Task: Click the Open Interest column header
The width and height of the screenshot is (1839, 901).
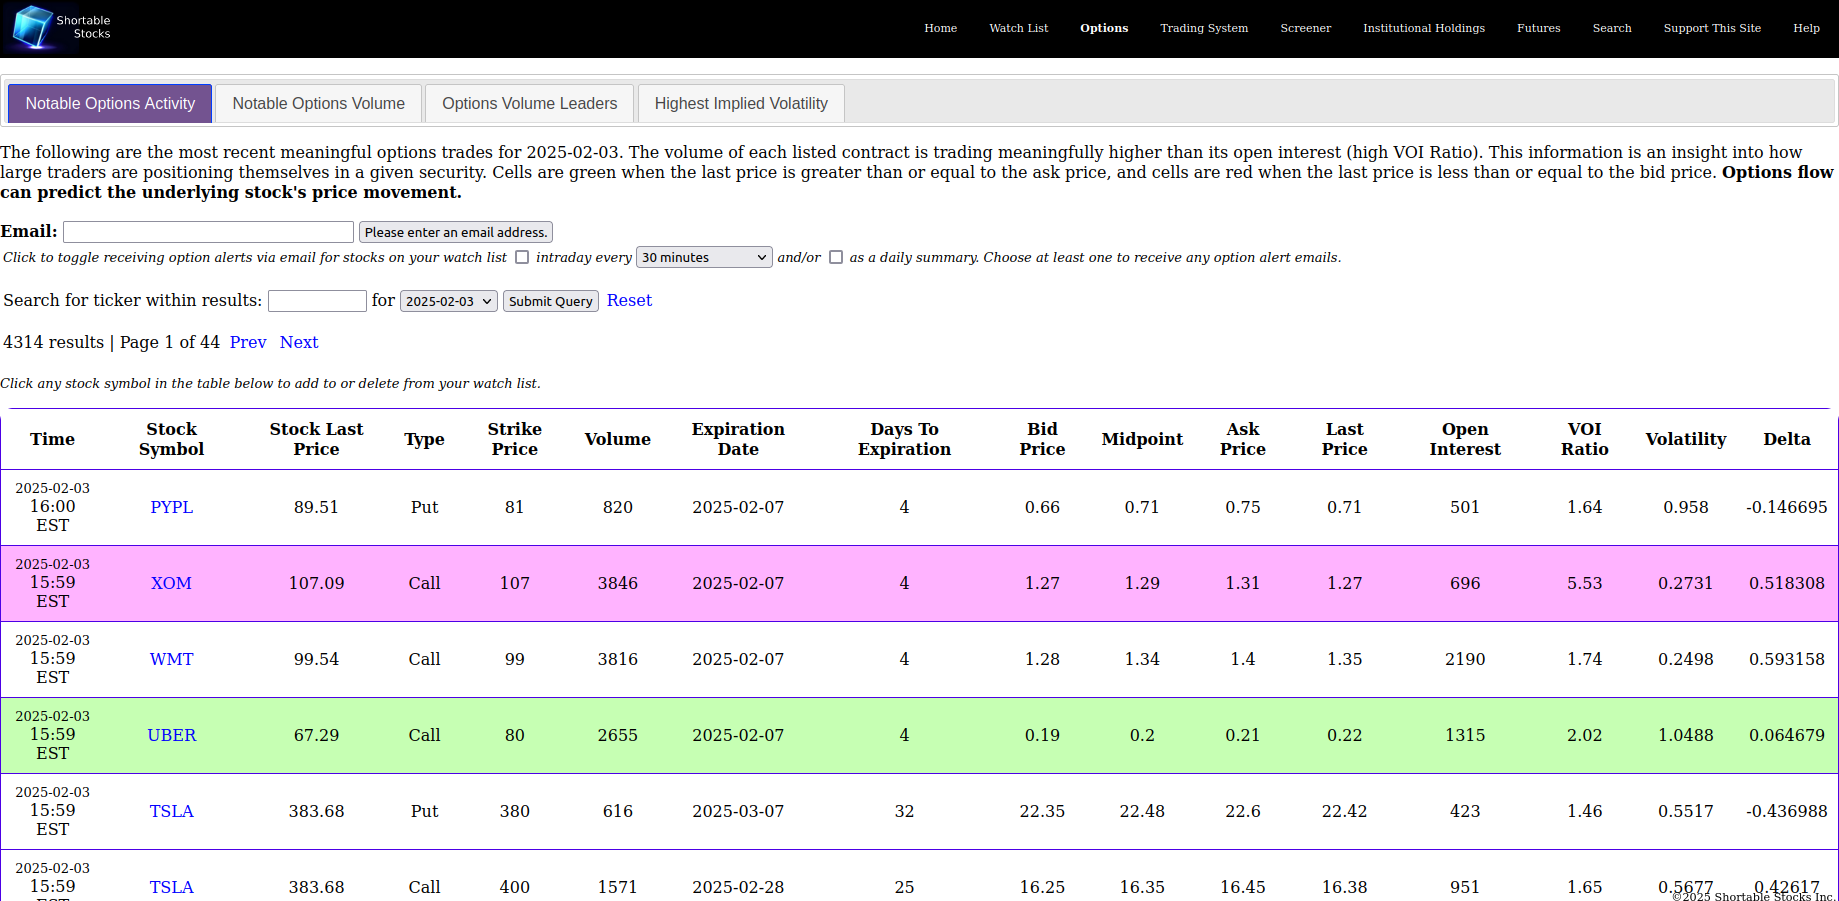Action: point(1464,439)
